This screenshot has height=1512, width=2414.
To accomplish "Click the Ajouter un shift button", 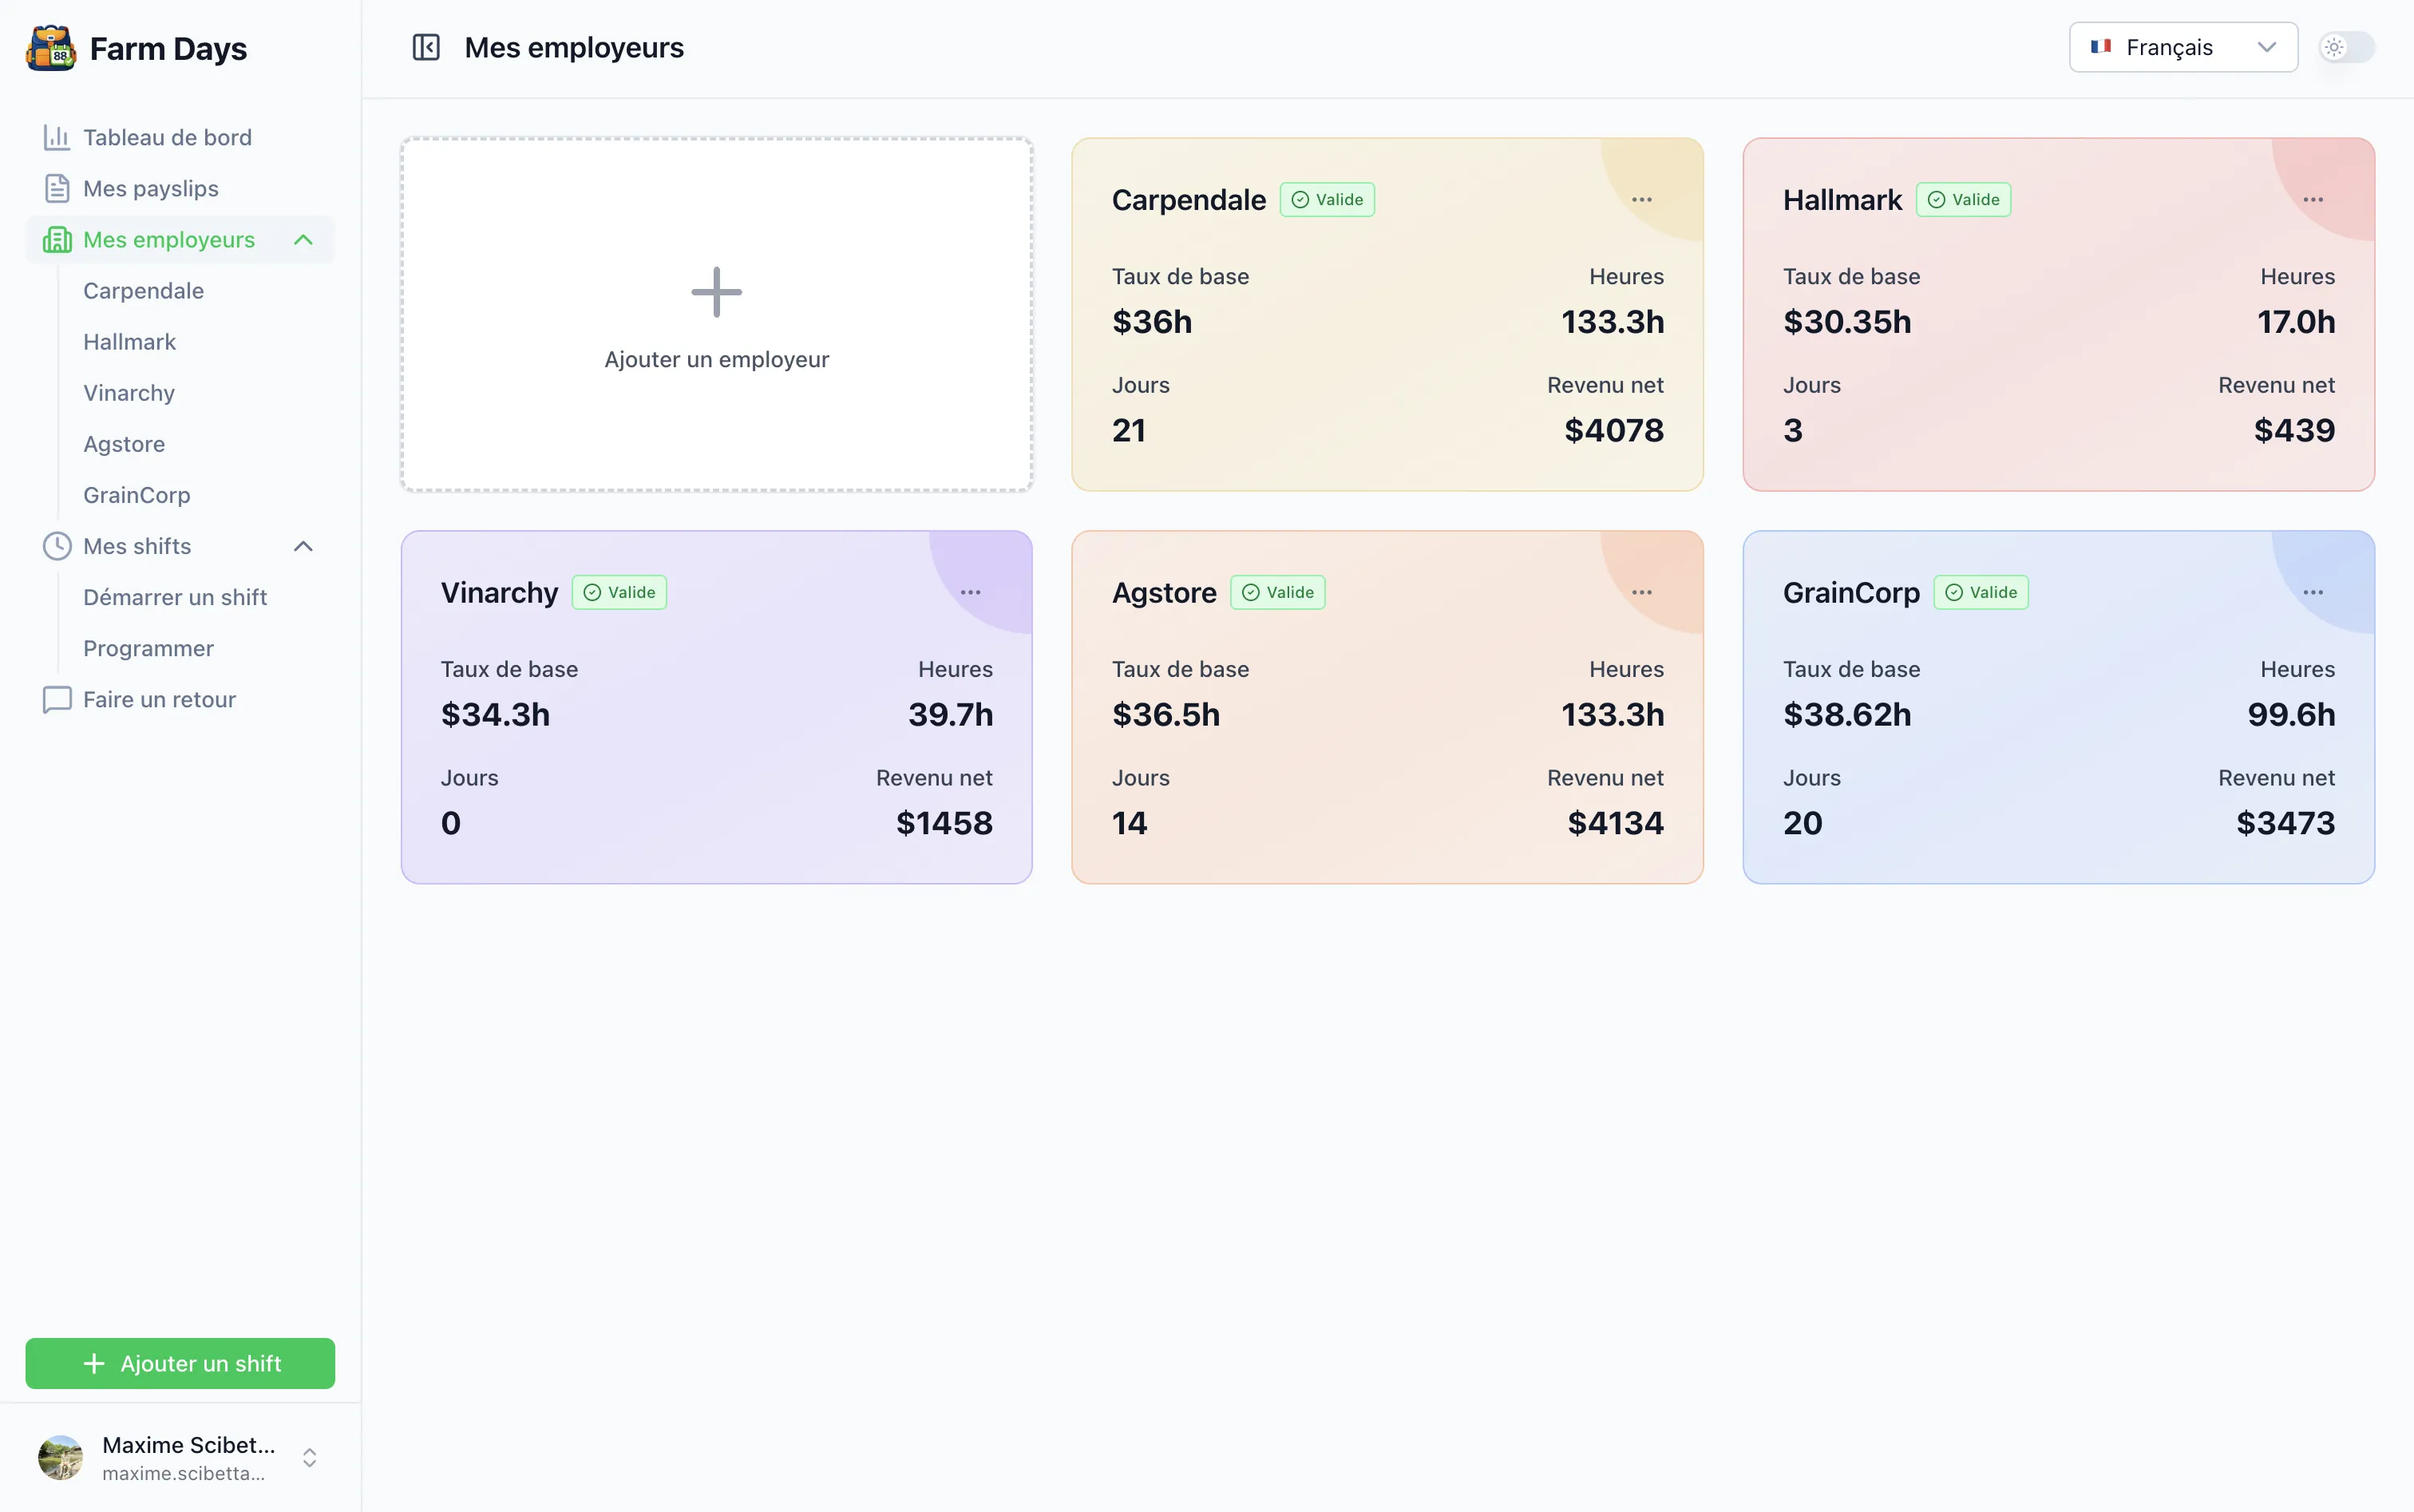I will 180,1363.
